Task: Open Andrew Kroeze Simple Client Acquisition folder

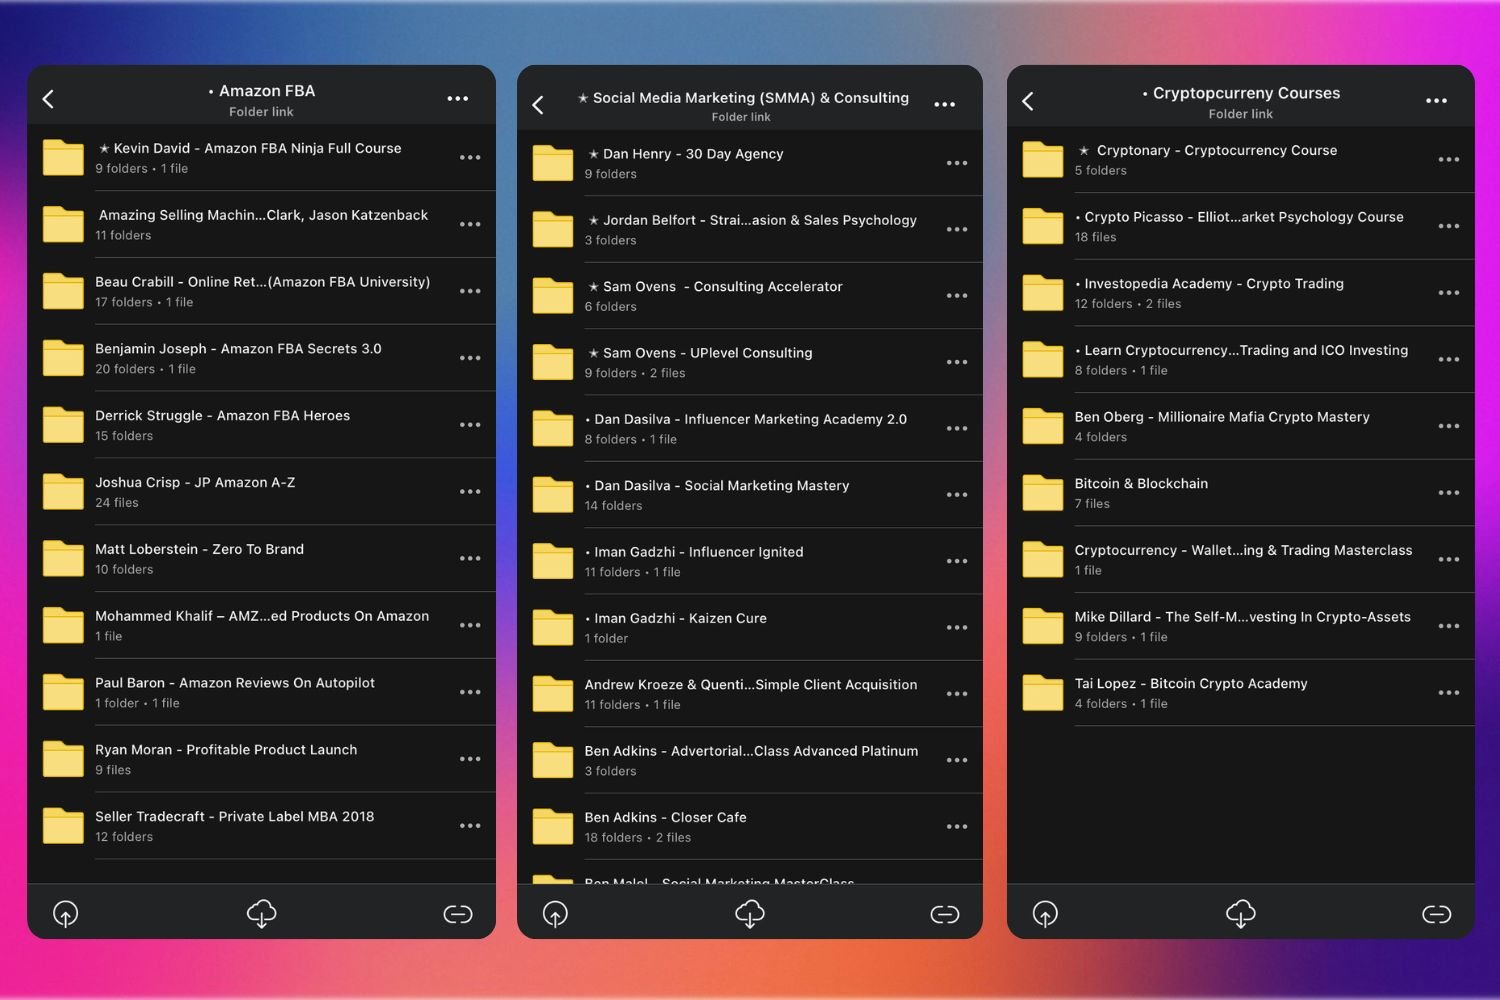Action: [x=750, y=694]
